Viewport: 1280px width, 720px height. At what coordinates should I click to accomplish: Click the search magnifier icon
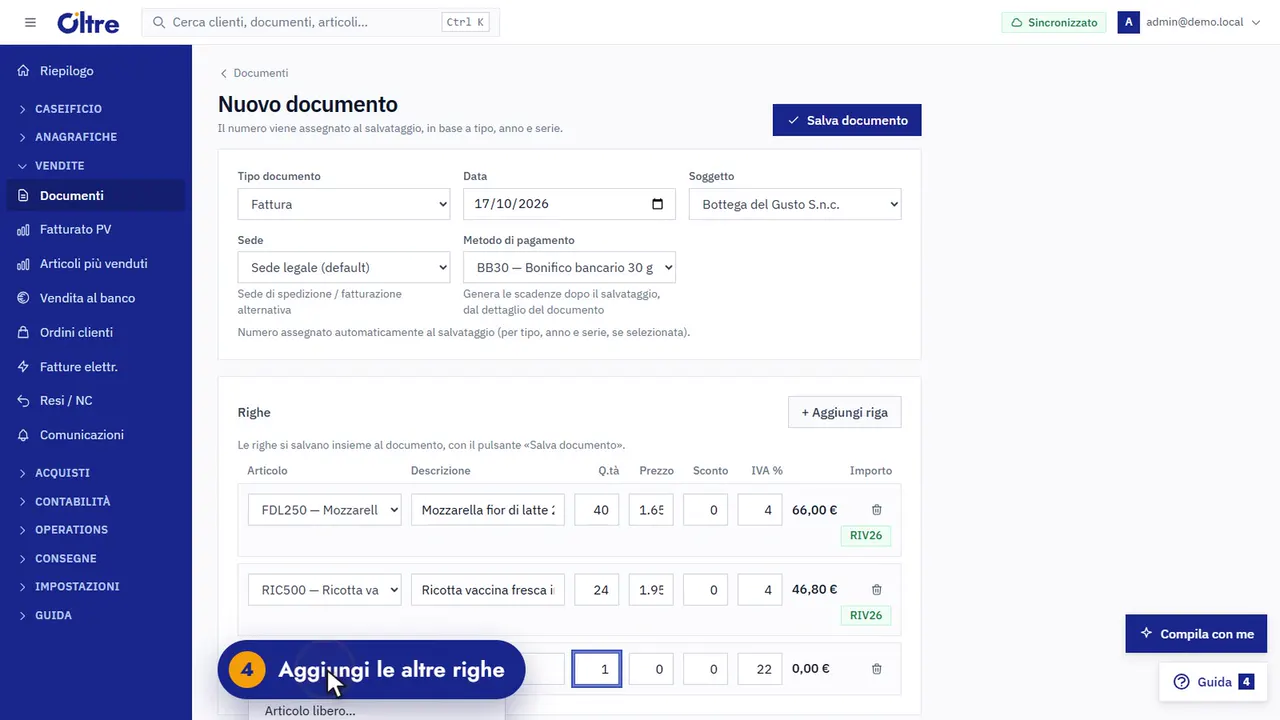pos(159,22)
